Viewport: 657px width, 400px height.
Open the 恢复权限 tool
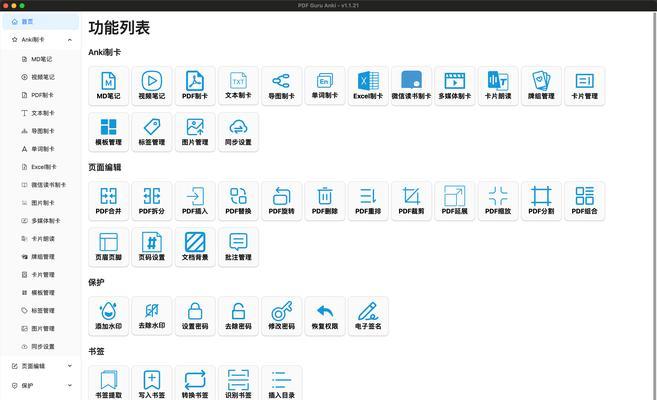325,316
